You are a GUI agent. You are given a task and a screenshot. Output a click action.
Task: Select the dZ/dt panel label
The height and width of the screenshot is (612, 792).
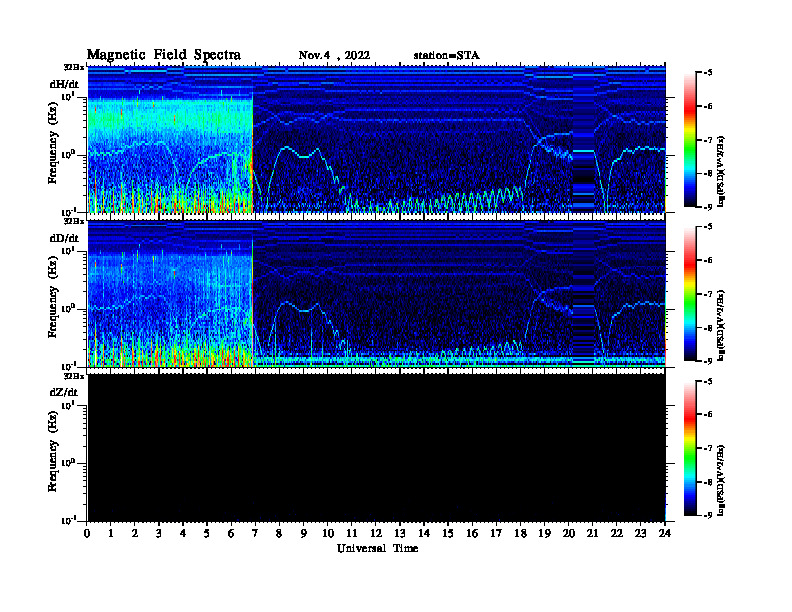click(x=64, y=392)
